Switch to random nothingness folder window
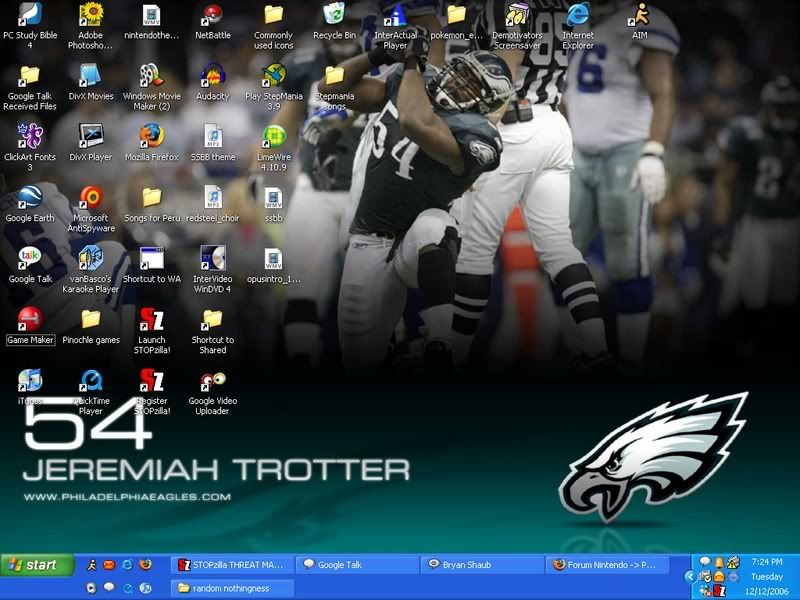The width and height of the screenshot is (800, 600). pos(231,588)
